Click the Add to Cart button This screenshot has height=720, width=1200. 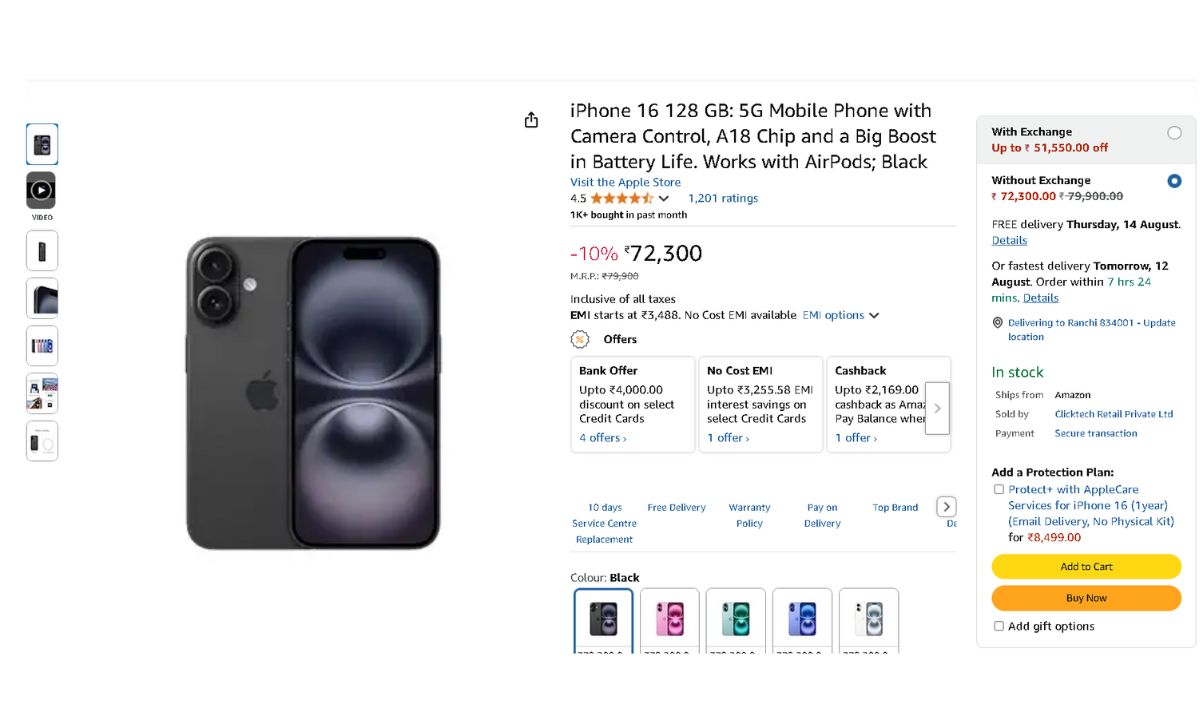point(1086,566)
